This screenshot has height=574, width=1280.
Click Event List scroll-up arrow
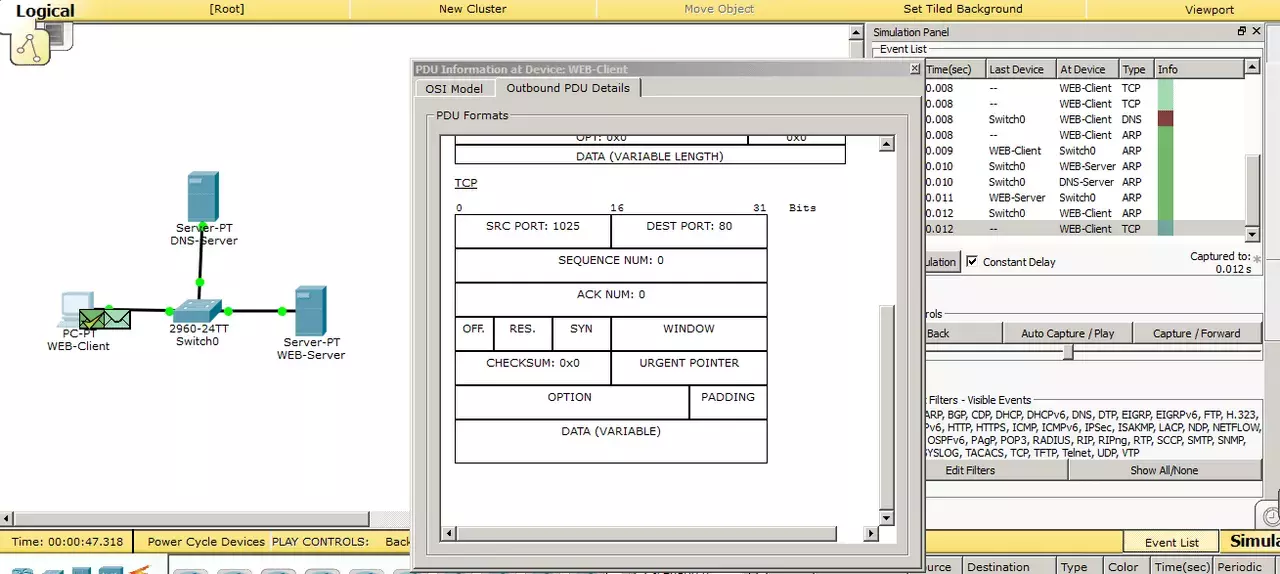(x=1252, y=68)
